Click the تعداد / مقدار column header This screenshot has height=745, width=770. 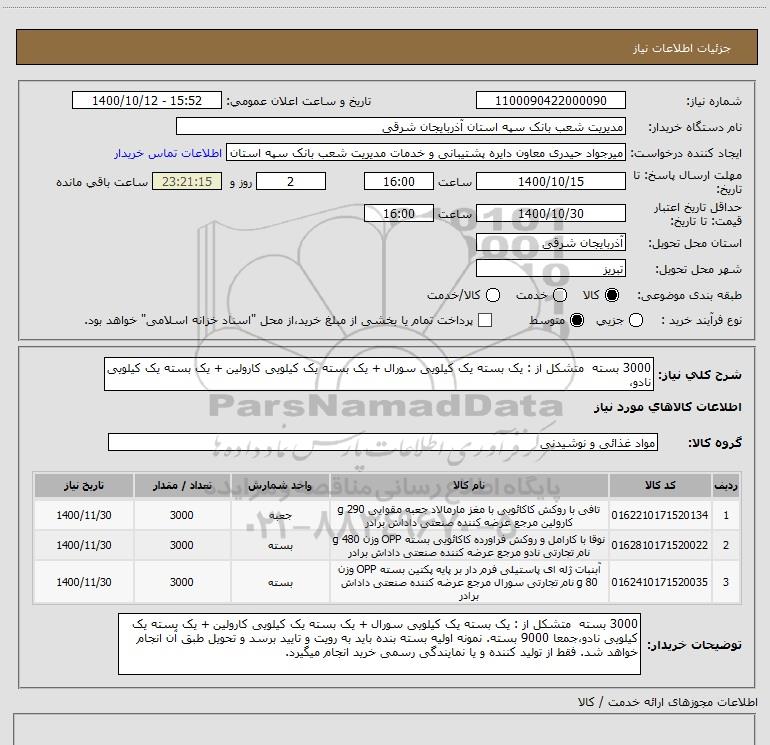click(x=182, y=486)
